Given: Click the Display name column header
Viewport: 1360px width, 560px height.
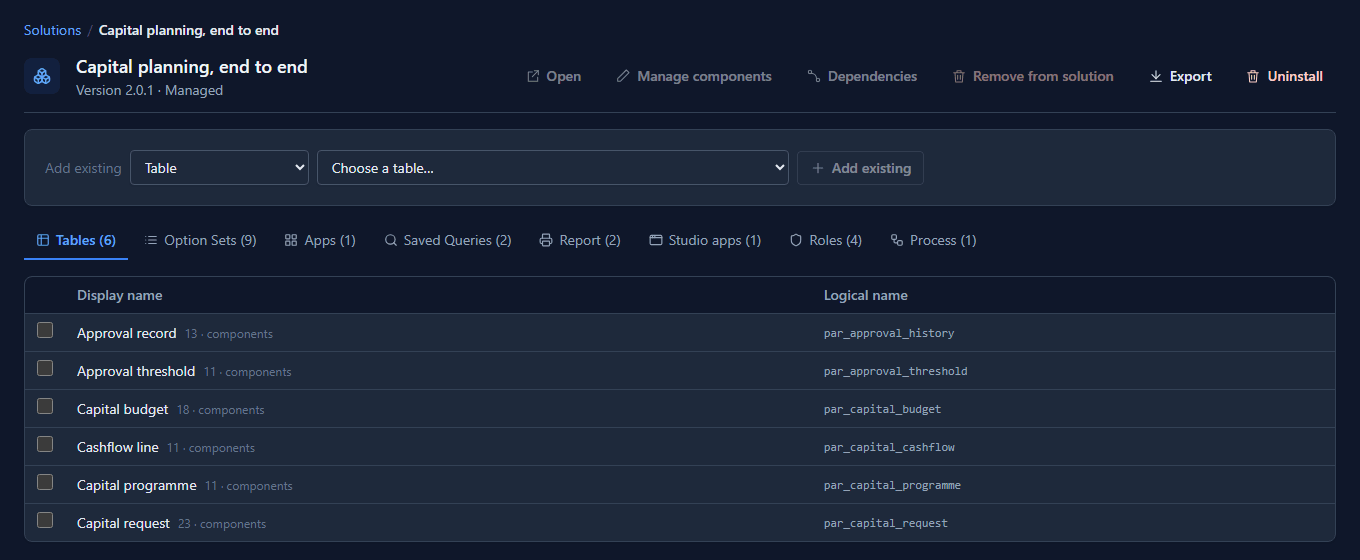Looking at the screenshot, I should [x=120, y=295].
